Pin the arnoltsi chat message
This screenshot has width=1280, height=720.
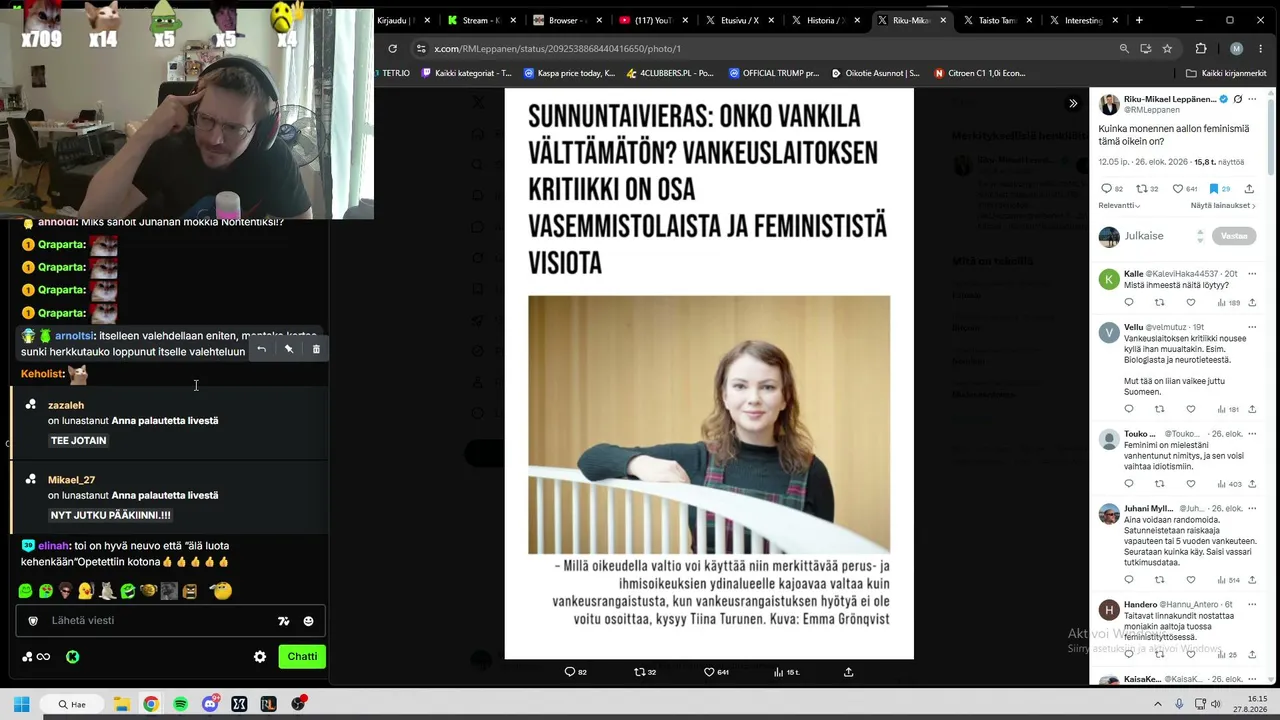[x=289, y=349]
